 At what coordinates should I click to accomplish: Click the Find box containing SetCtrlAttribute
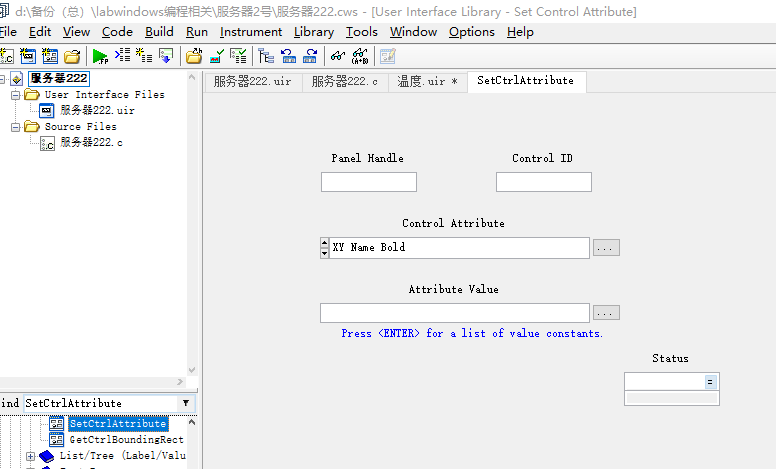(x=100, y=403)
